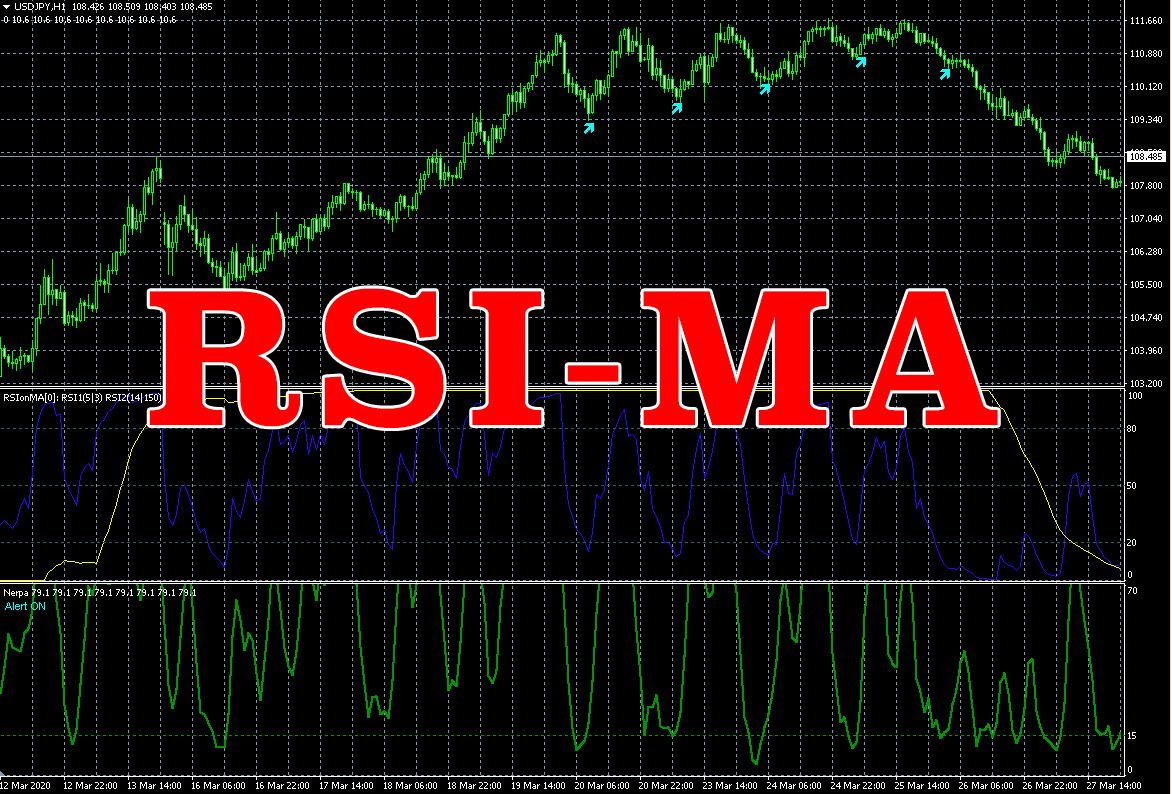1172x794 pixels.
Task: Click the Nerpa scale value 15
Action: coord(1132,736)
